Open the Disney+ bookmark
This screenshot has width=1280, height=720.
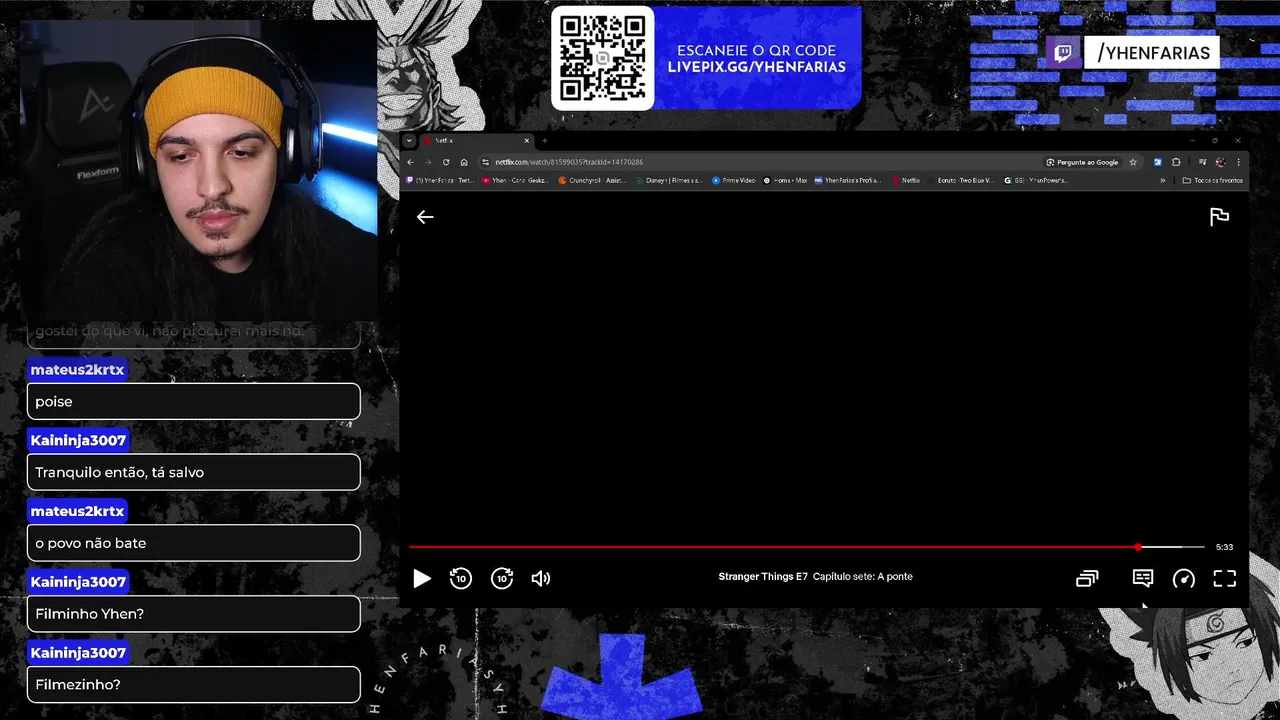click(x=669, y=181)
